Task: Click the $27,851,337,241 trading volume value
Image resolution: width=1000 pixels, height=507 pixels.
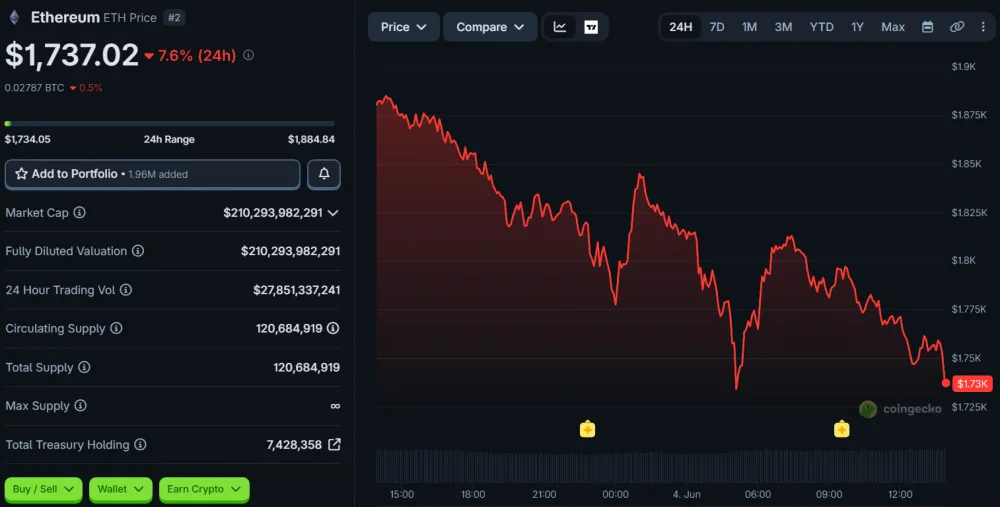Action: click(297, 290)
